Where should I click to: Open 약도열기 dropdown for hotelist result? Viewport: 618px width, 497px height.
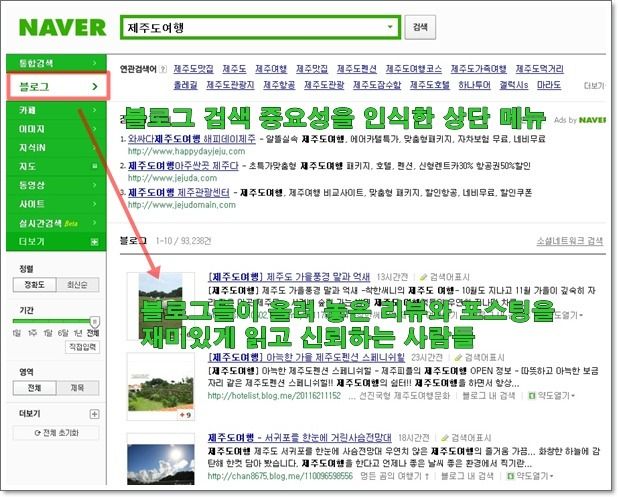(x=551, y=395)
